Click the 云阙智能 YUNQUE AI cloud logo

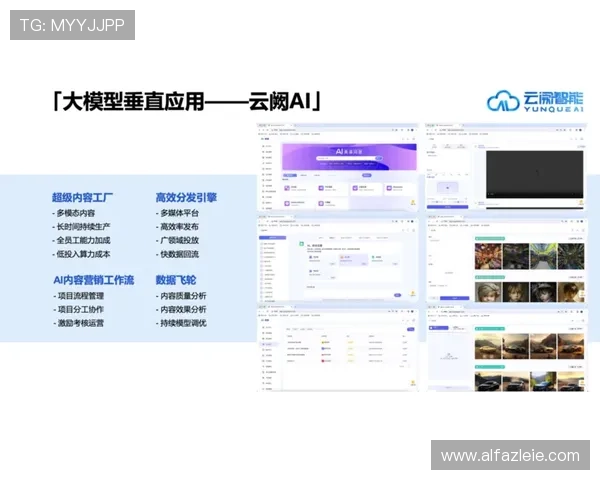tap(535, 101)
